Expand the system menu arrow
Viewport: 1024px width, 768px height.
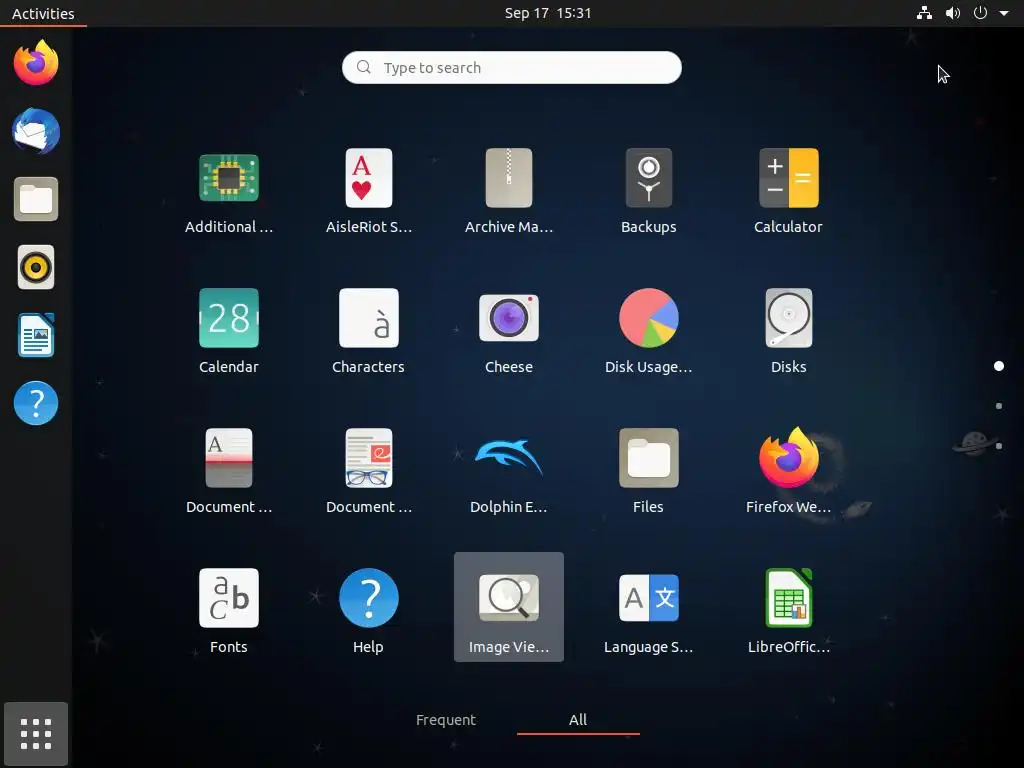click(x=1004, y=13)
